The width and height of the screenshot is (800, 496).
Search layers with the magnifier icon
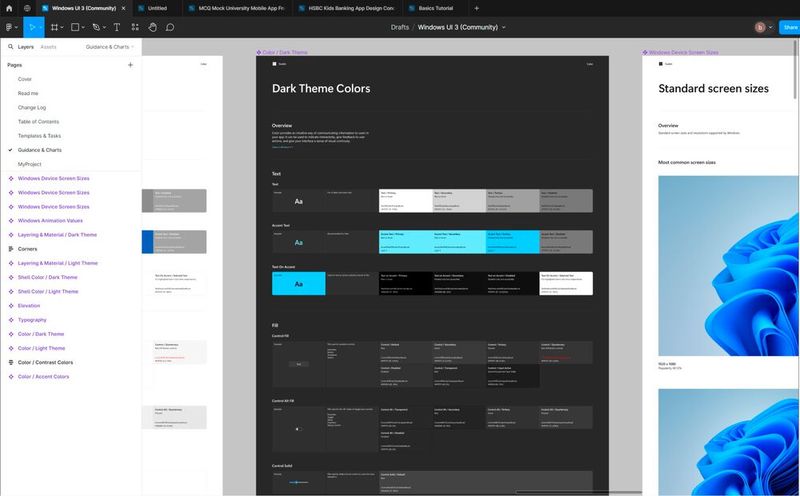[10, 47]
